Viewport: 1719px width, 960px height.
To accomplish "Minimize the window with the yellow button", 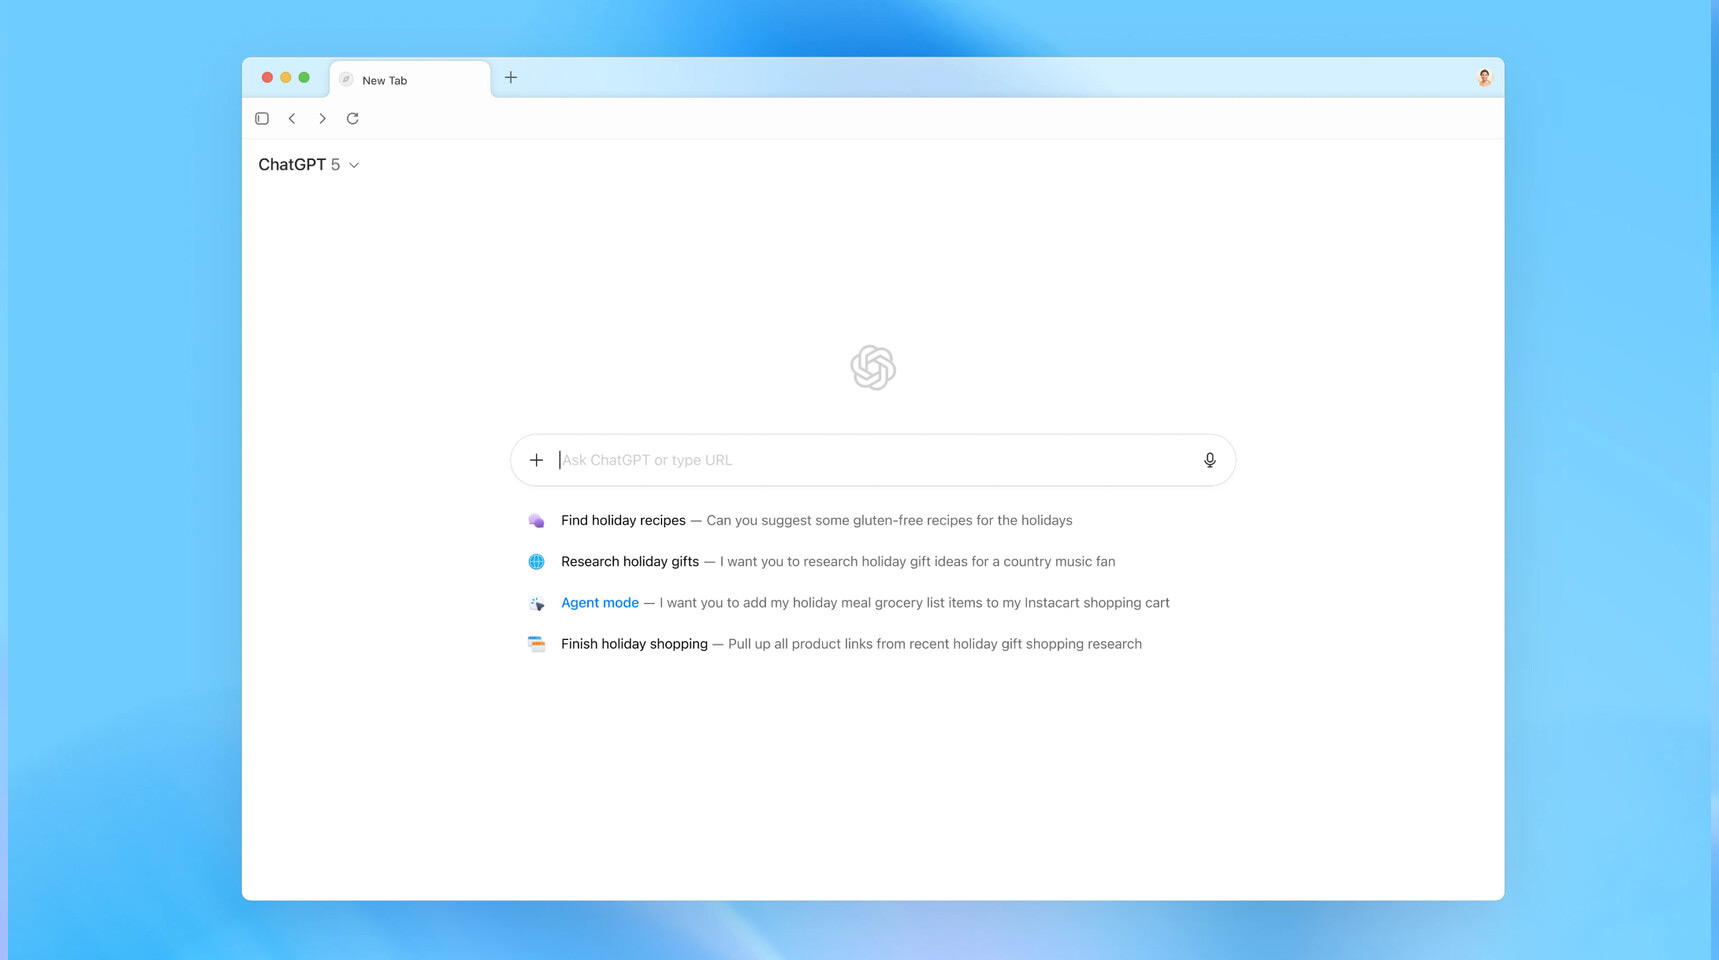I will point(286,78).
